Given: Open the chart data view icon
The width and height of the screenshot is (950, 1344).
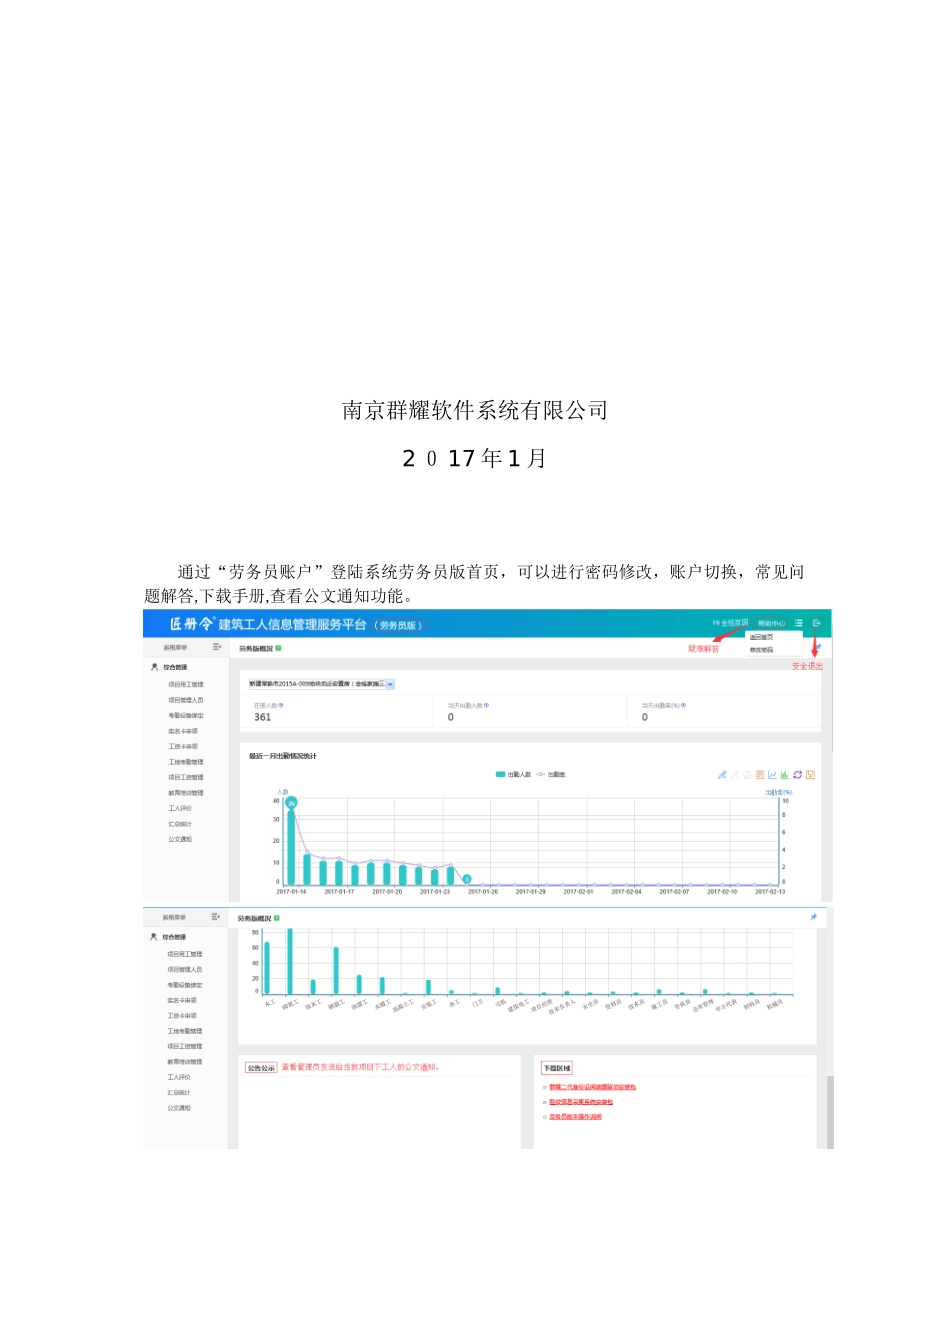Looking at the screenshot, I should 760,775.
